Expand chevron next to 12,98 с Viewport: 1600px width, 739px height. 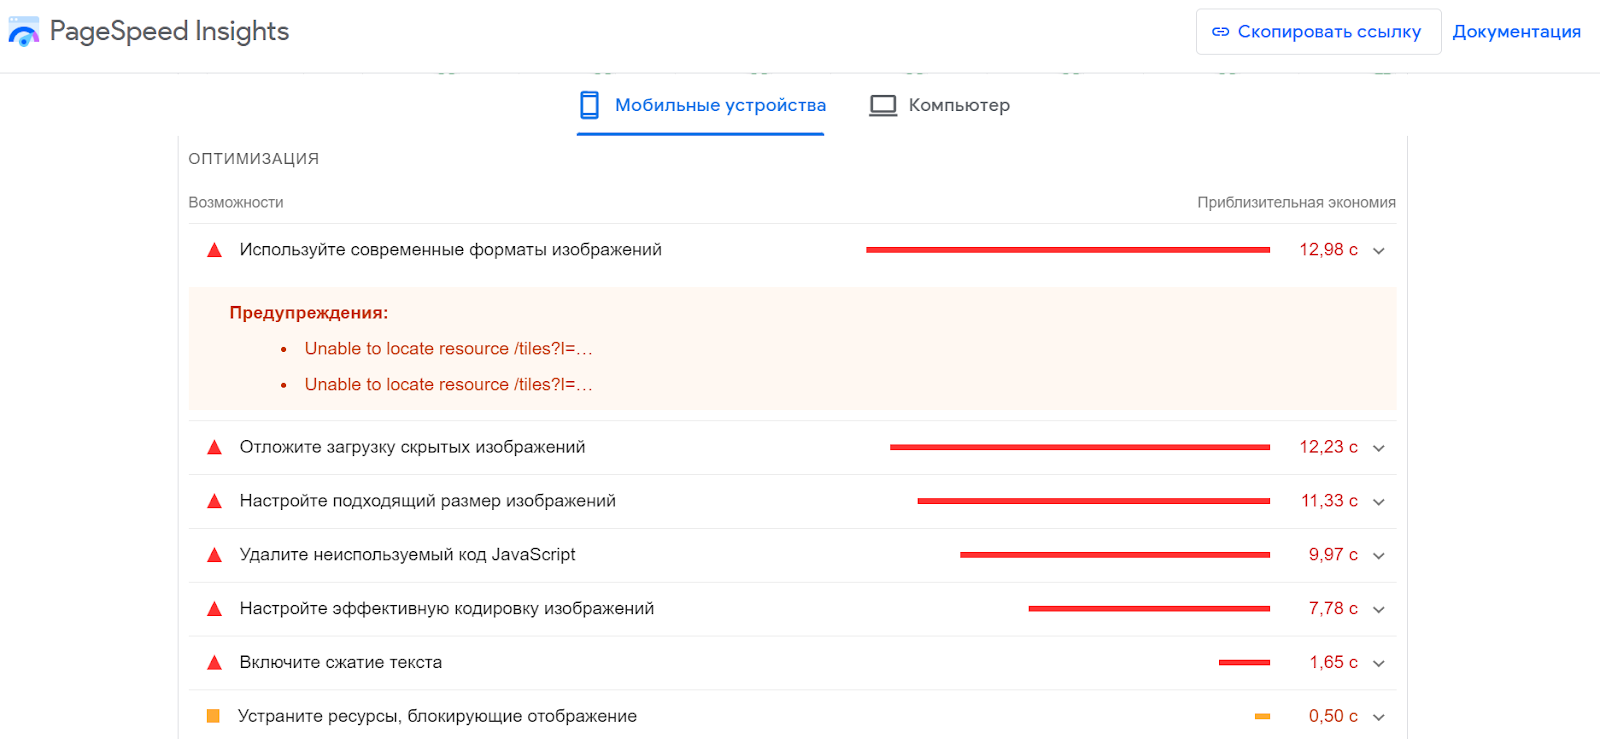click(x=1379, y=251)
